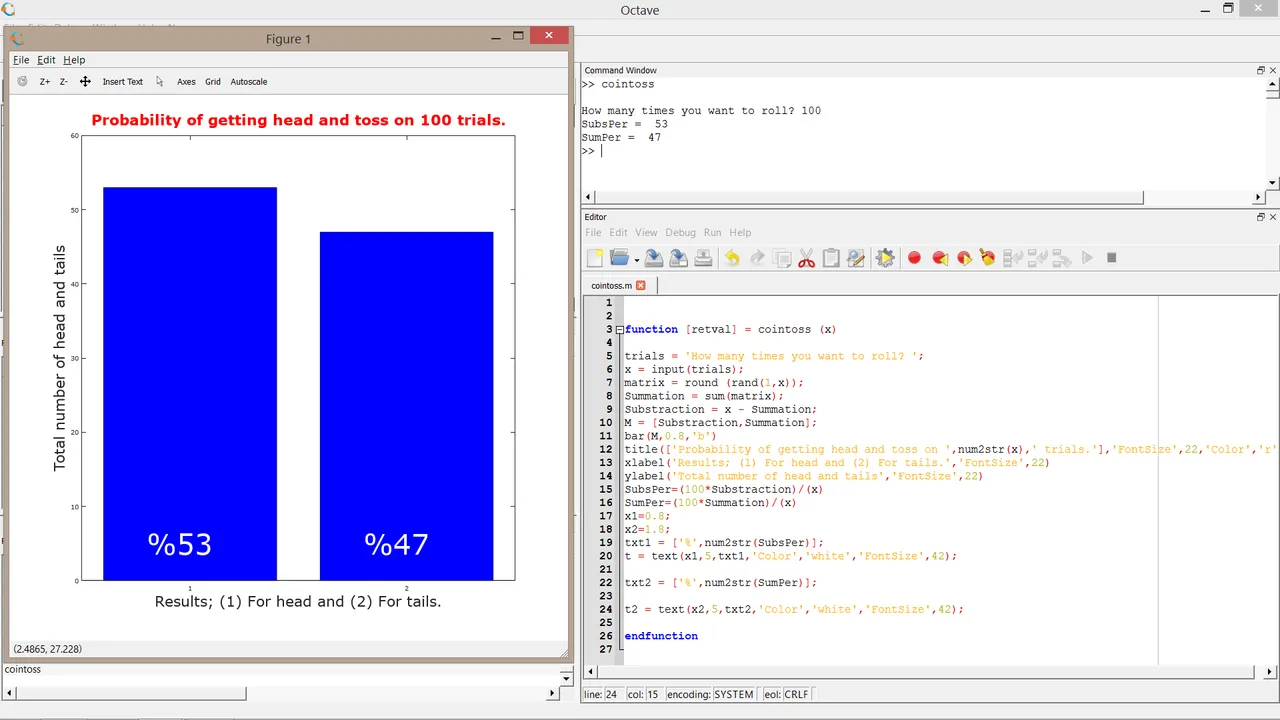The height and width of the screenshot is (720, 1280).
Task: Click the Continue play icon
Action: [1087, 258]
